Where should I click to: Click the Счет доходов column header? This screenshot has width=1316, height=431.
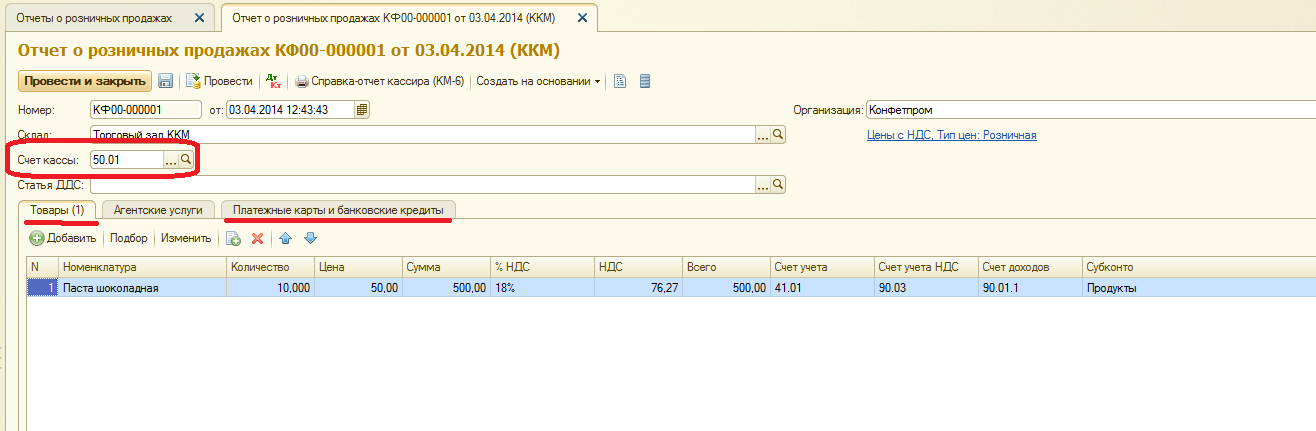click(1030, 267)
